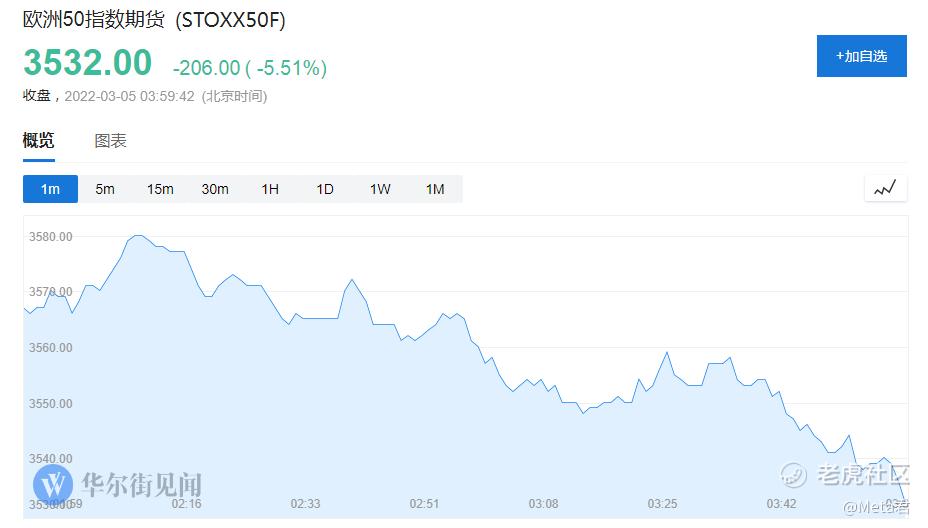Click the 华尔街见闻 watermark logo icon
This screenshot has width=928, height=528.
click(x=53, y=485)
